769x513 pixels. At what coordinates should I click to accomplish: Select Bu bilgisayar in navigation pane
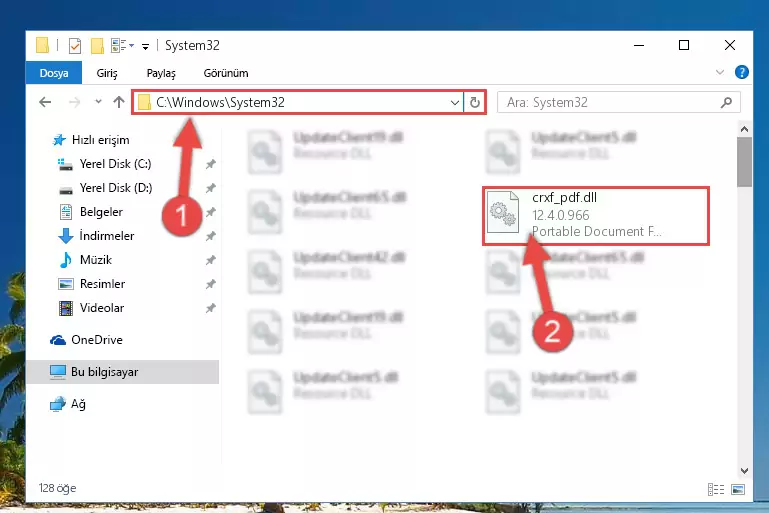coord(123,372)
